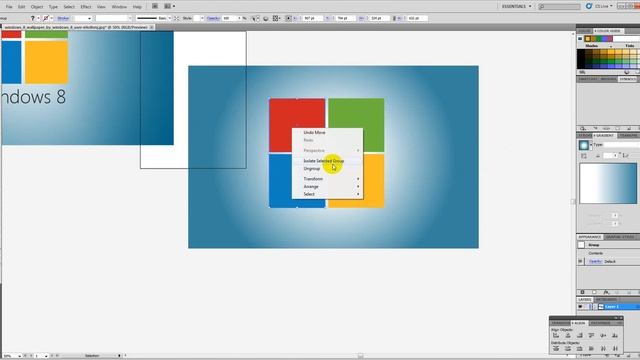640x360 pixels.
Task: Click the width value field
Action: [379, 18]
